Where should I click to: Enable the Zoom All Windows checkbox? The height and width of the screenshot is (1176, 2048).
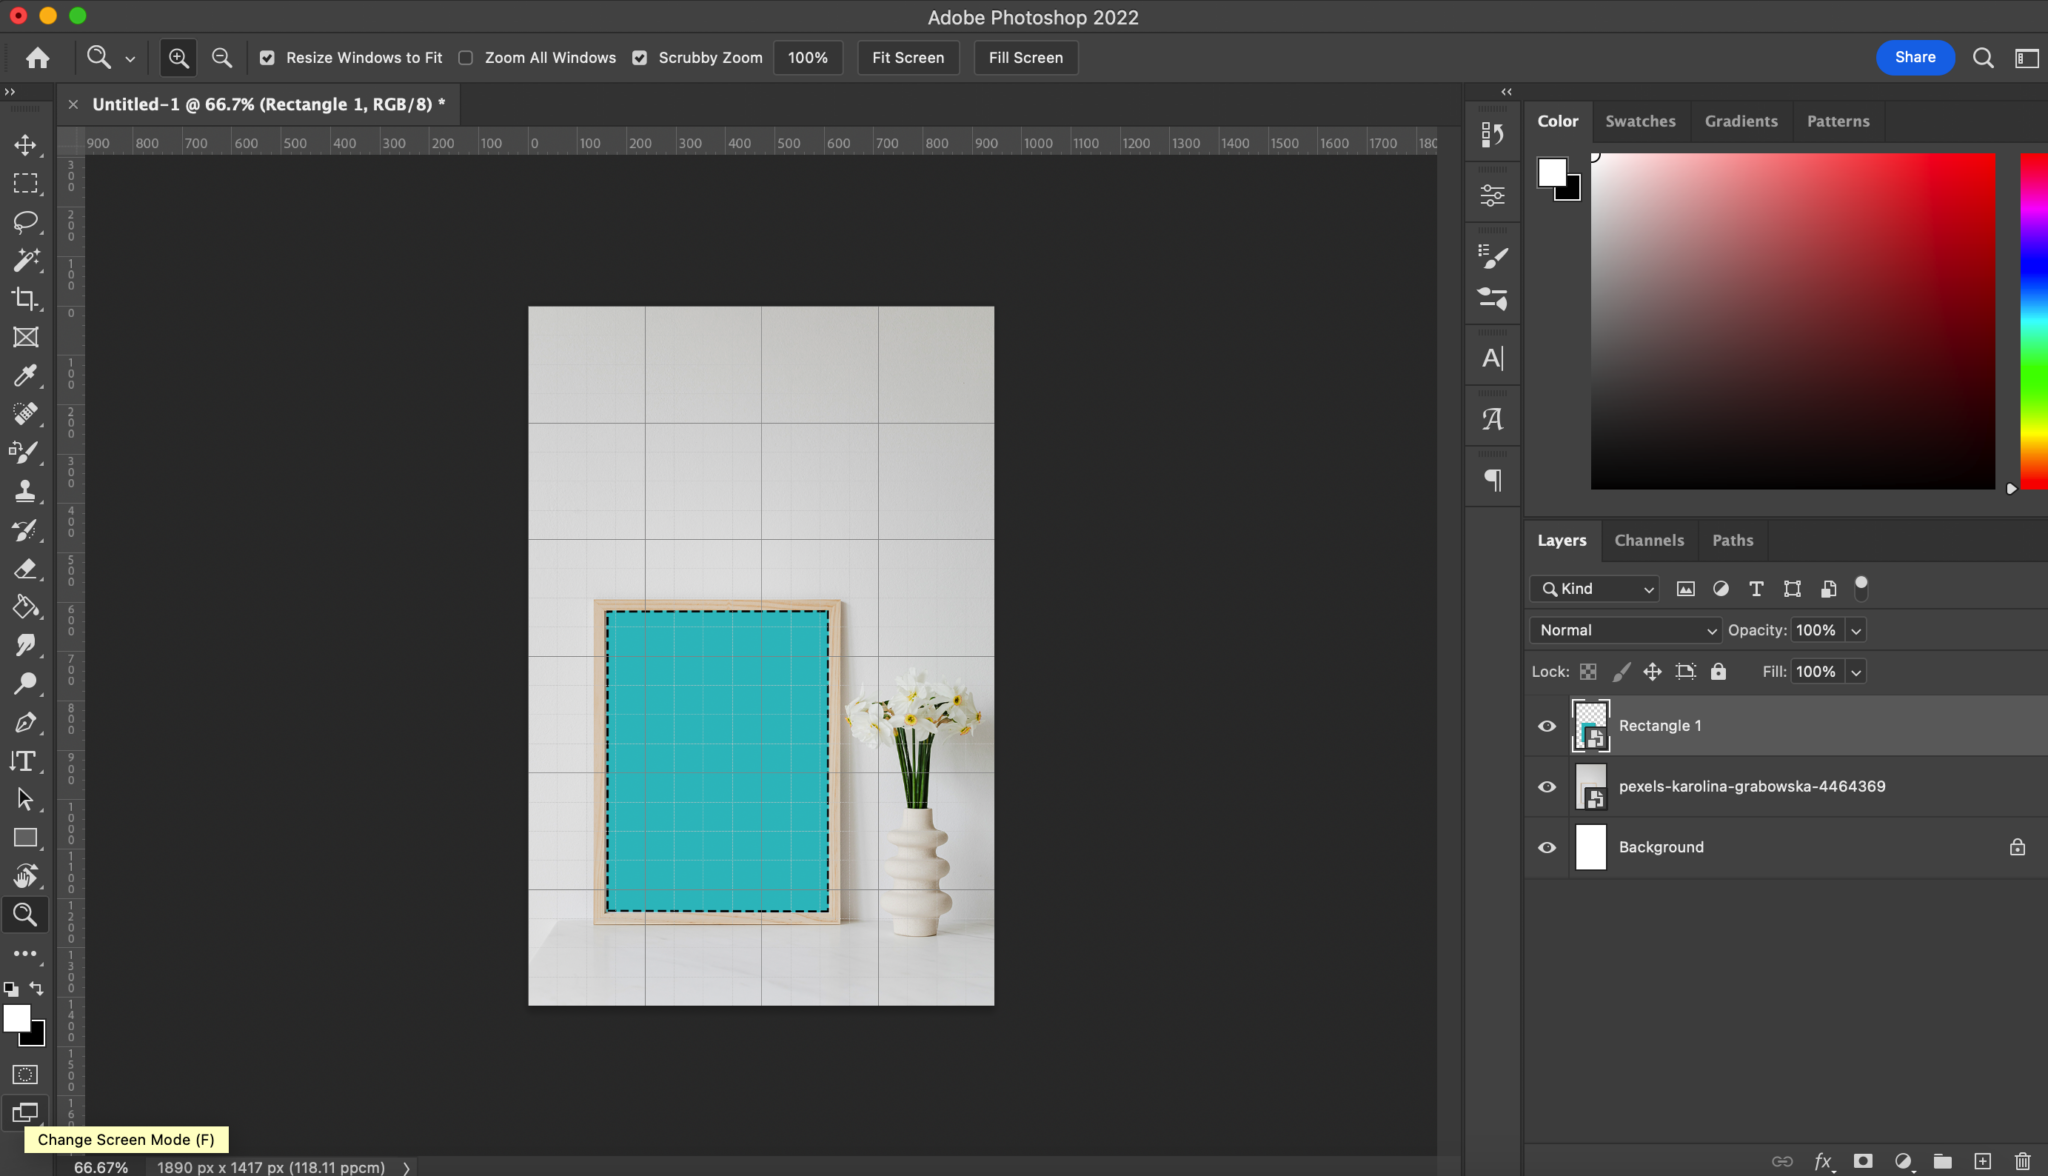click(x=466, y=58)
